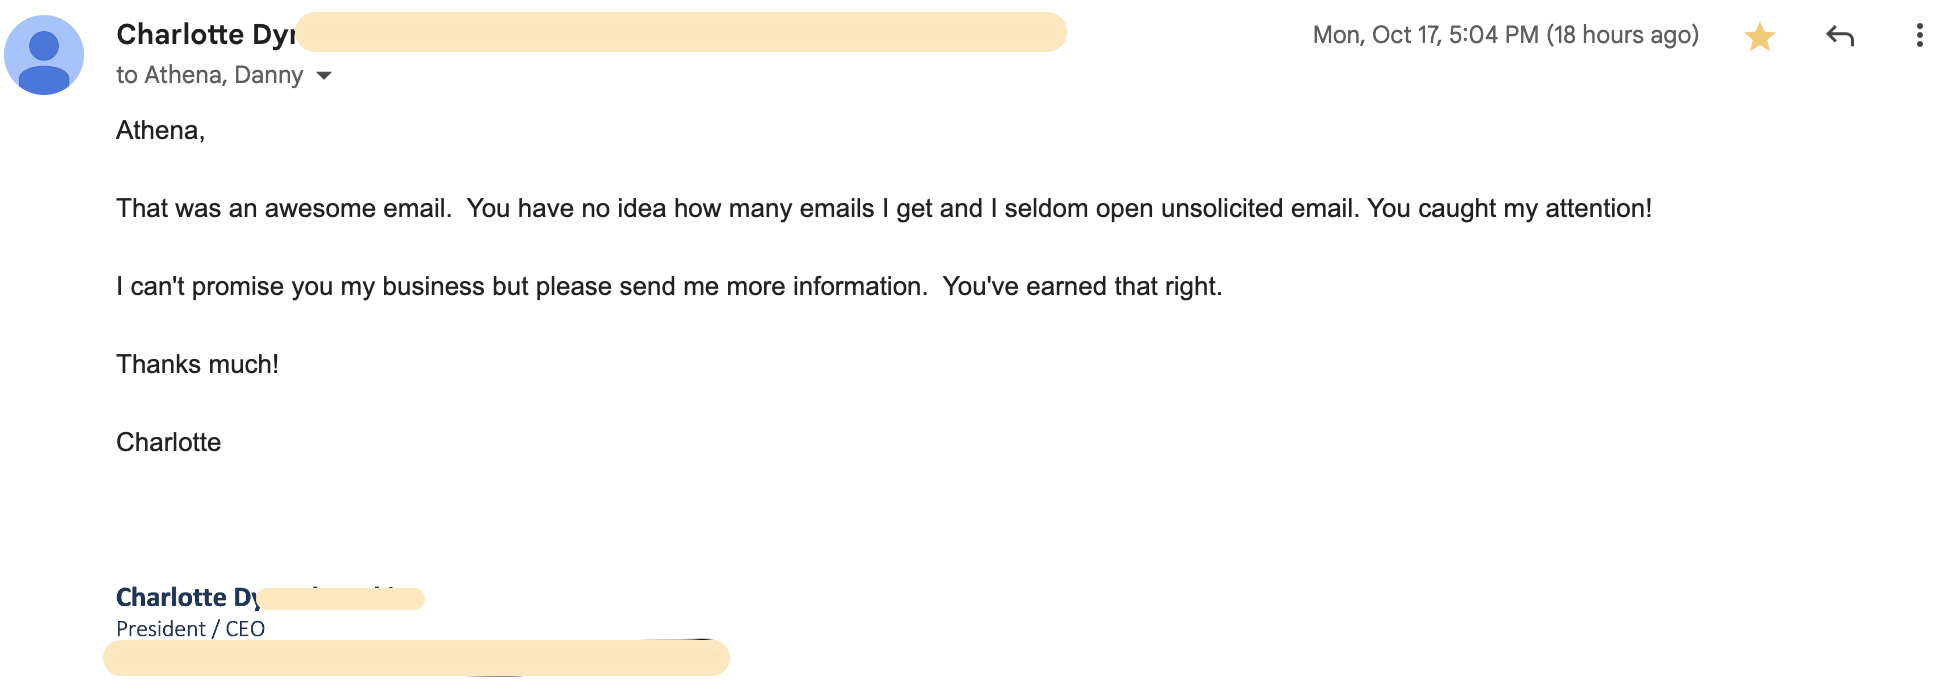Click the sentence 'You caught my attention!'
This screenshot has width=1949, height=680.
[1509, 209]
